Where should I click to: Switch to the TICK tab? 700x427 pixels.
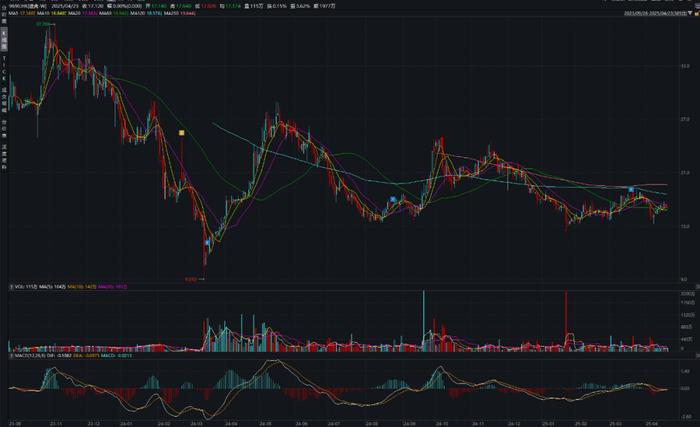4,68
